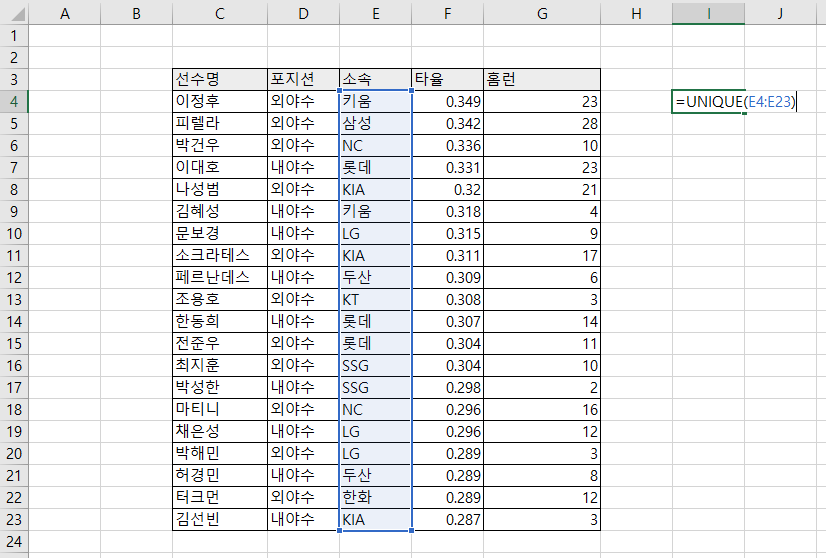Click NC team cell in 마티니 row
Image resolution: width=826 pixels, height=558 pixels.
(376, 409)
